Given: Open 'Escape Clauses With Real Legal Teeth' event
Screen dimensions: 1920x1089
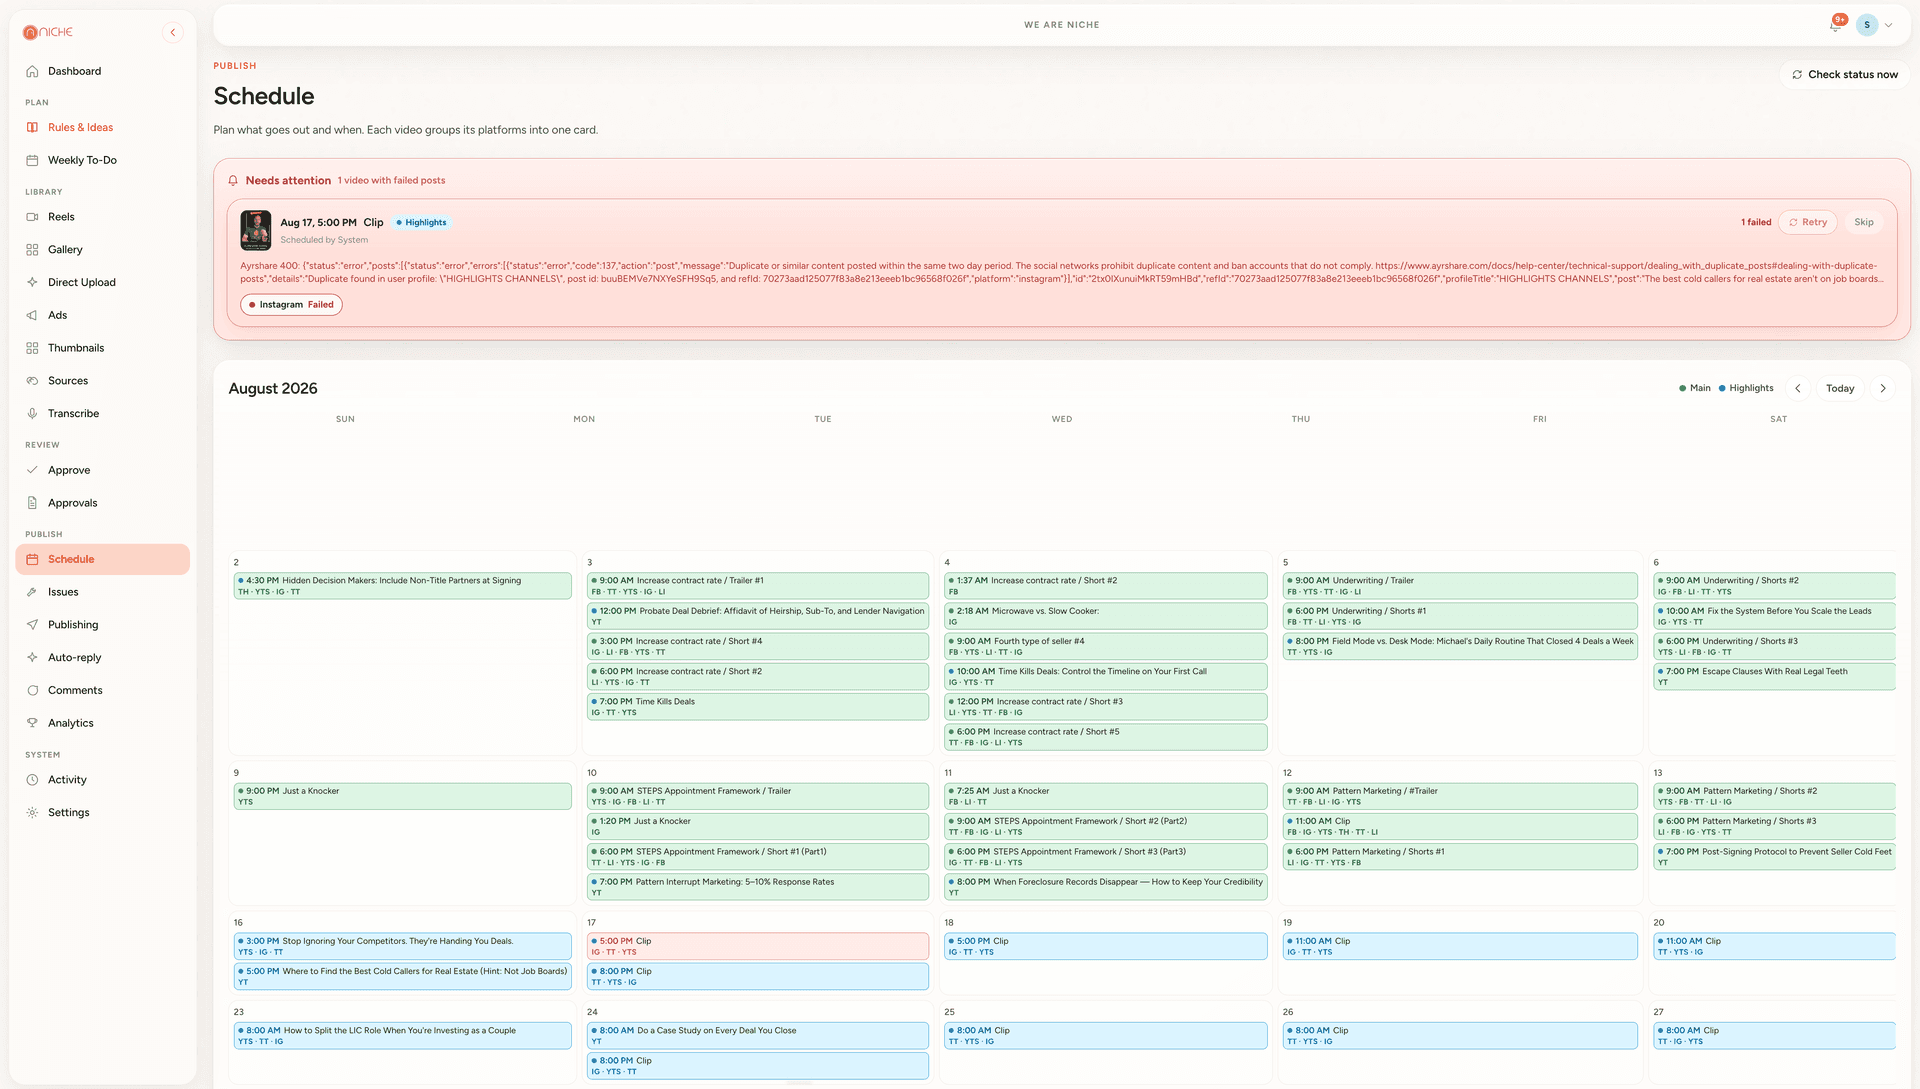Looking at the screenshot, I should [1775, 677].
